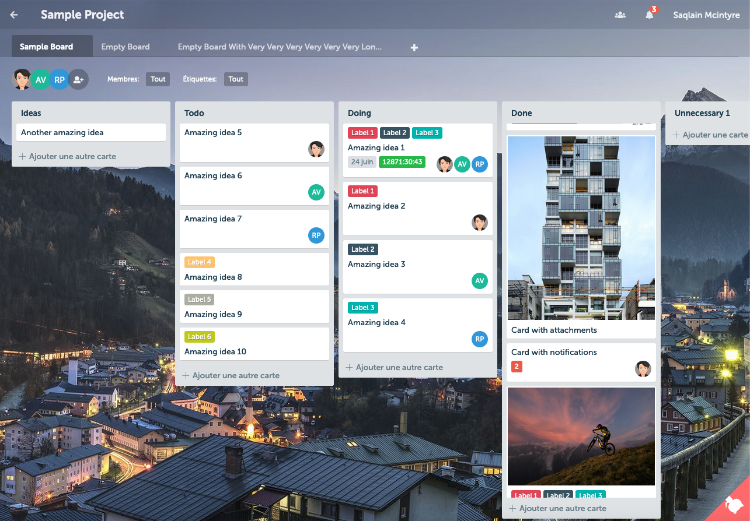Click RP avatar on Amazing idea 4
Image resolution: width=750 pixels, height=521 pixels.
click(x=480, y=339)
